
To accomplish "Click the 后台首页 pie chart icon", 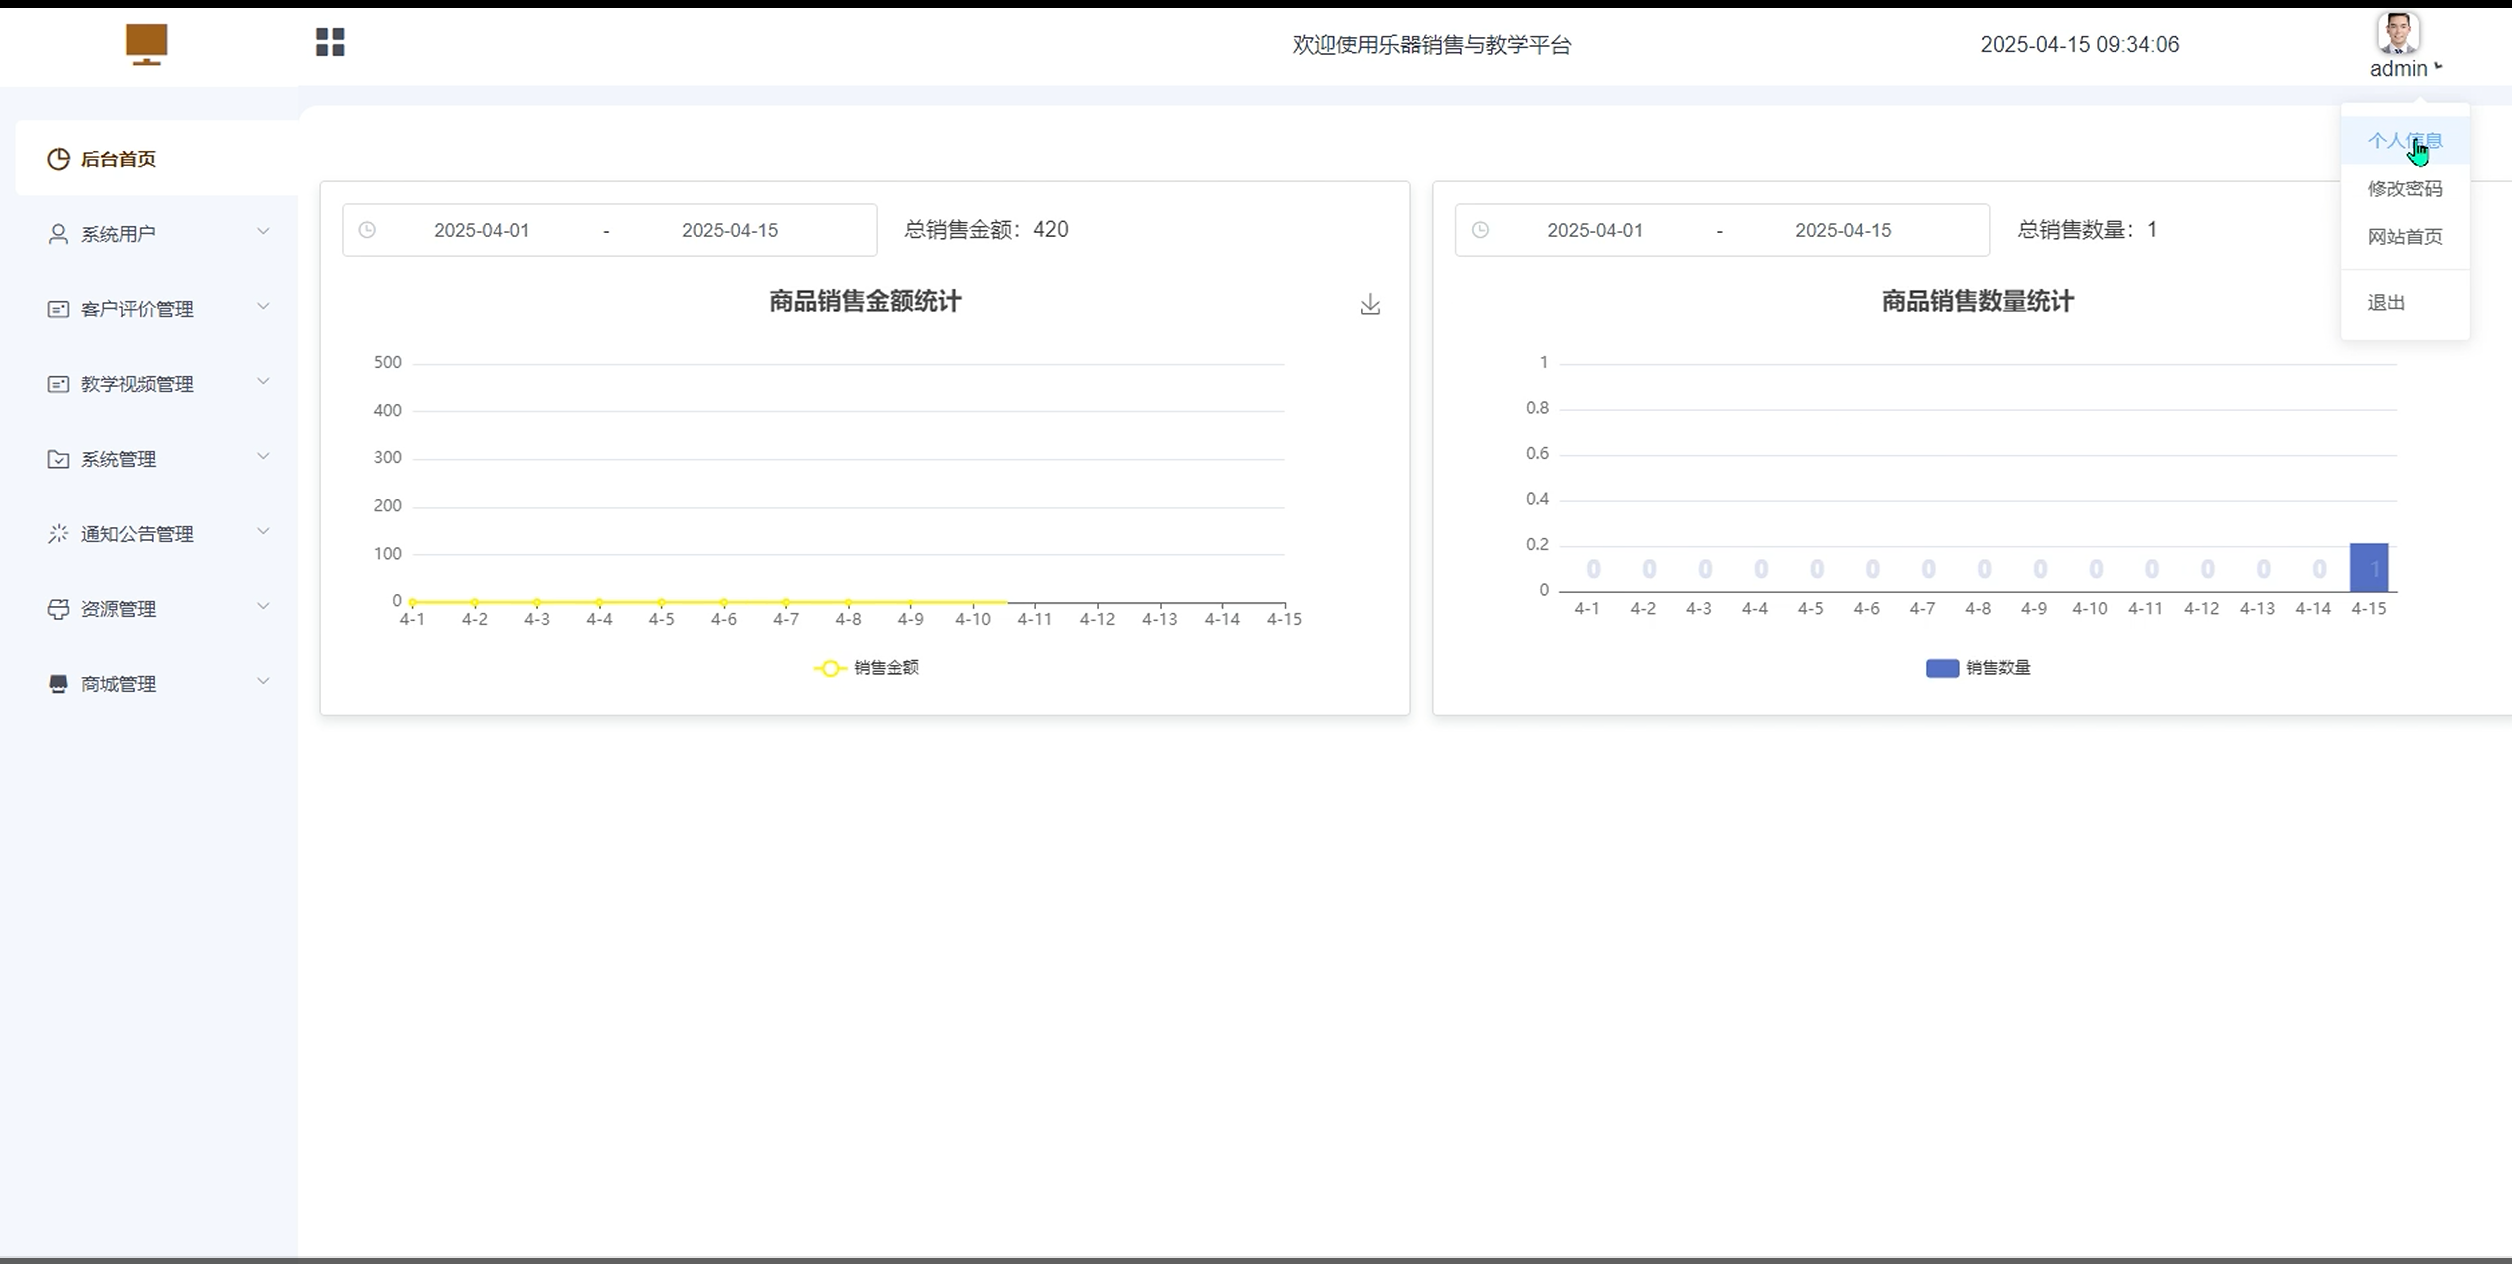I will tap(58, 159).
